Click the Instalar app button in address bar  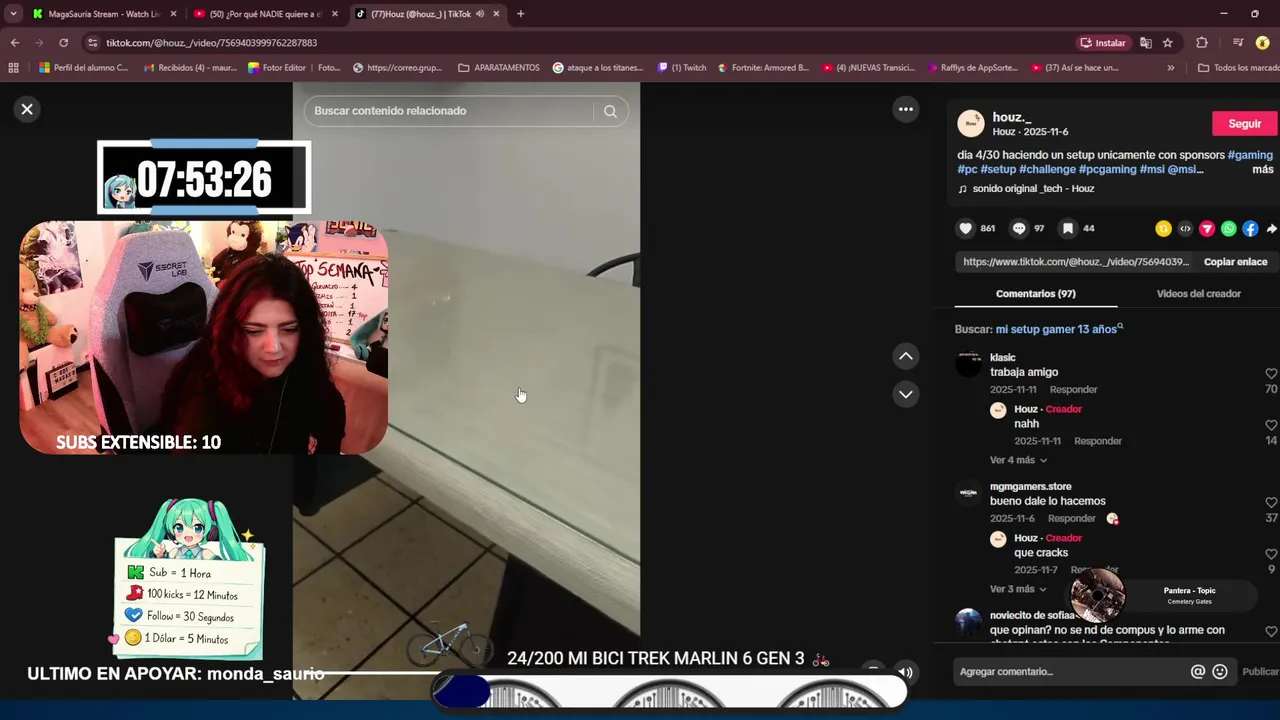tap(1102, 43)
